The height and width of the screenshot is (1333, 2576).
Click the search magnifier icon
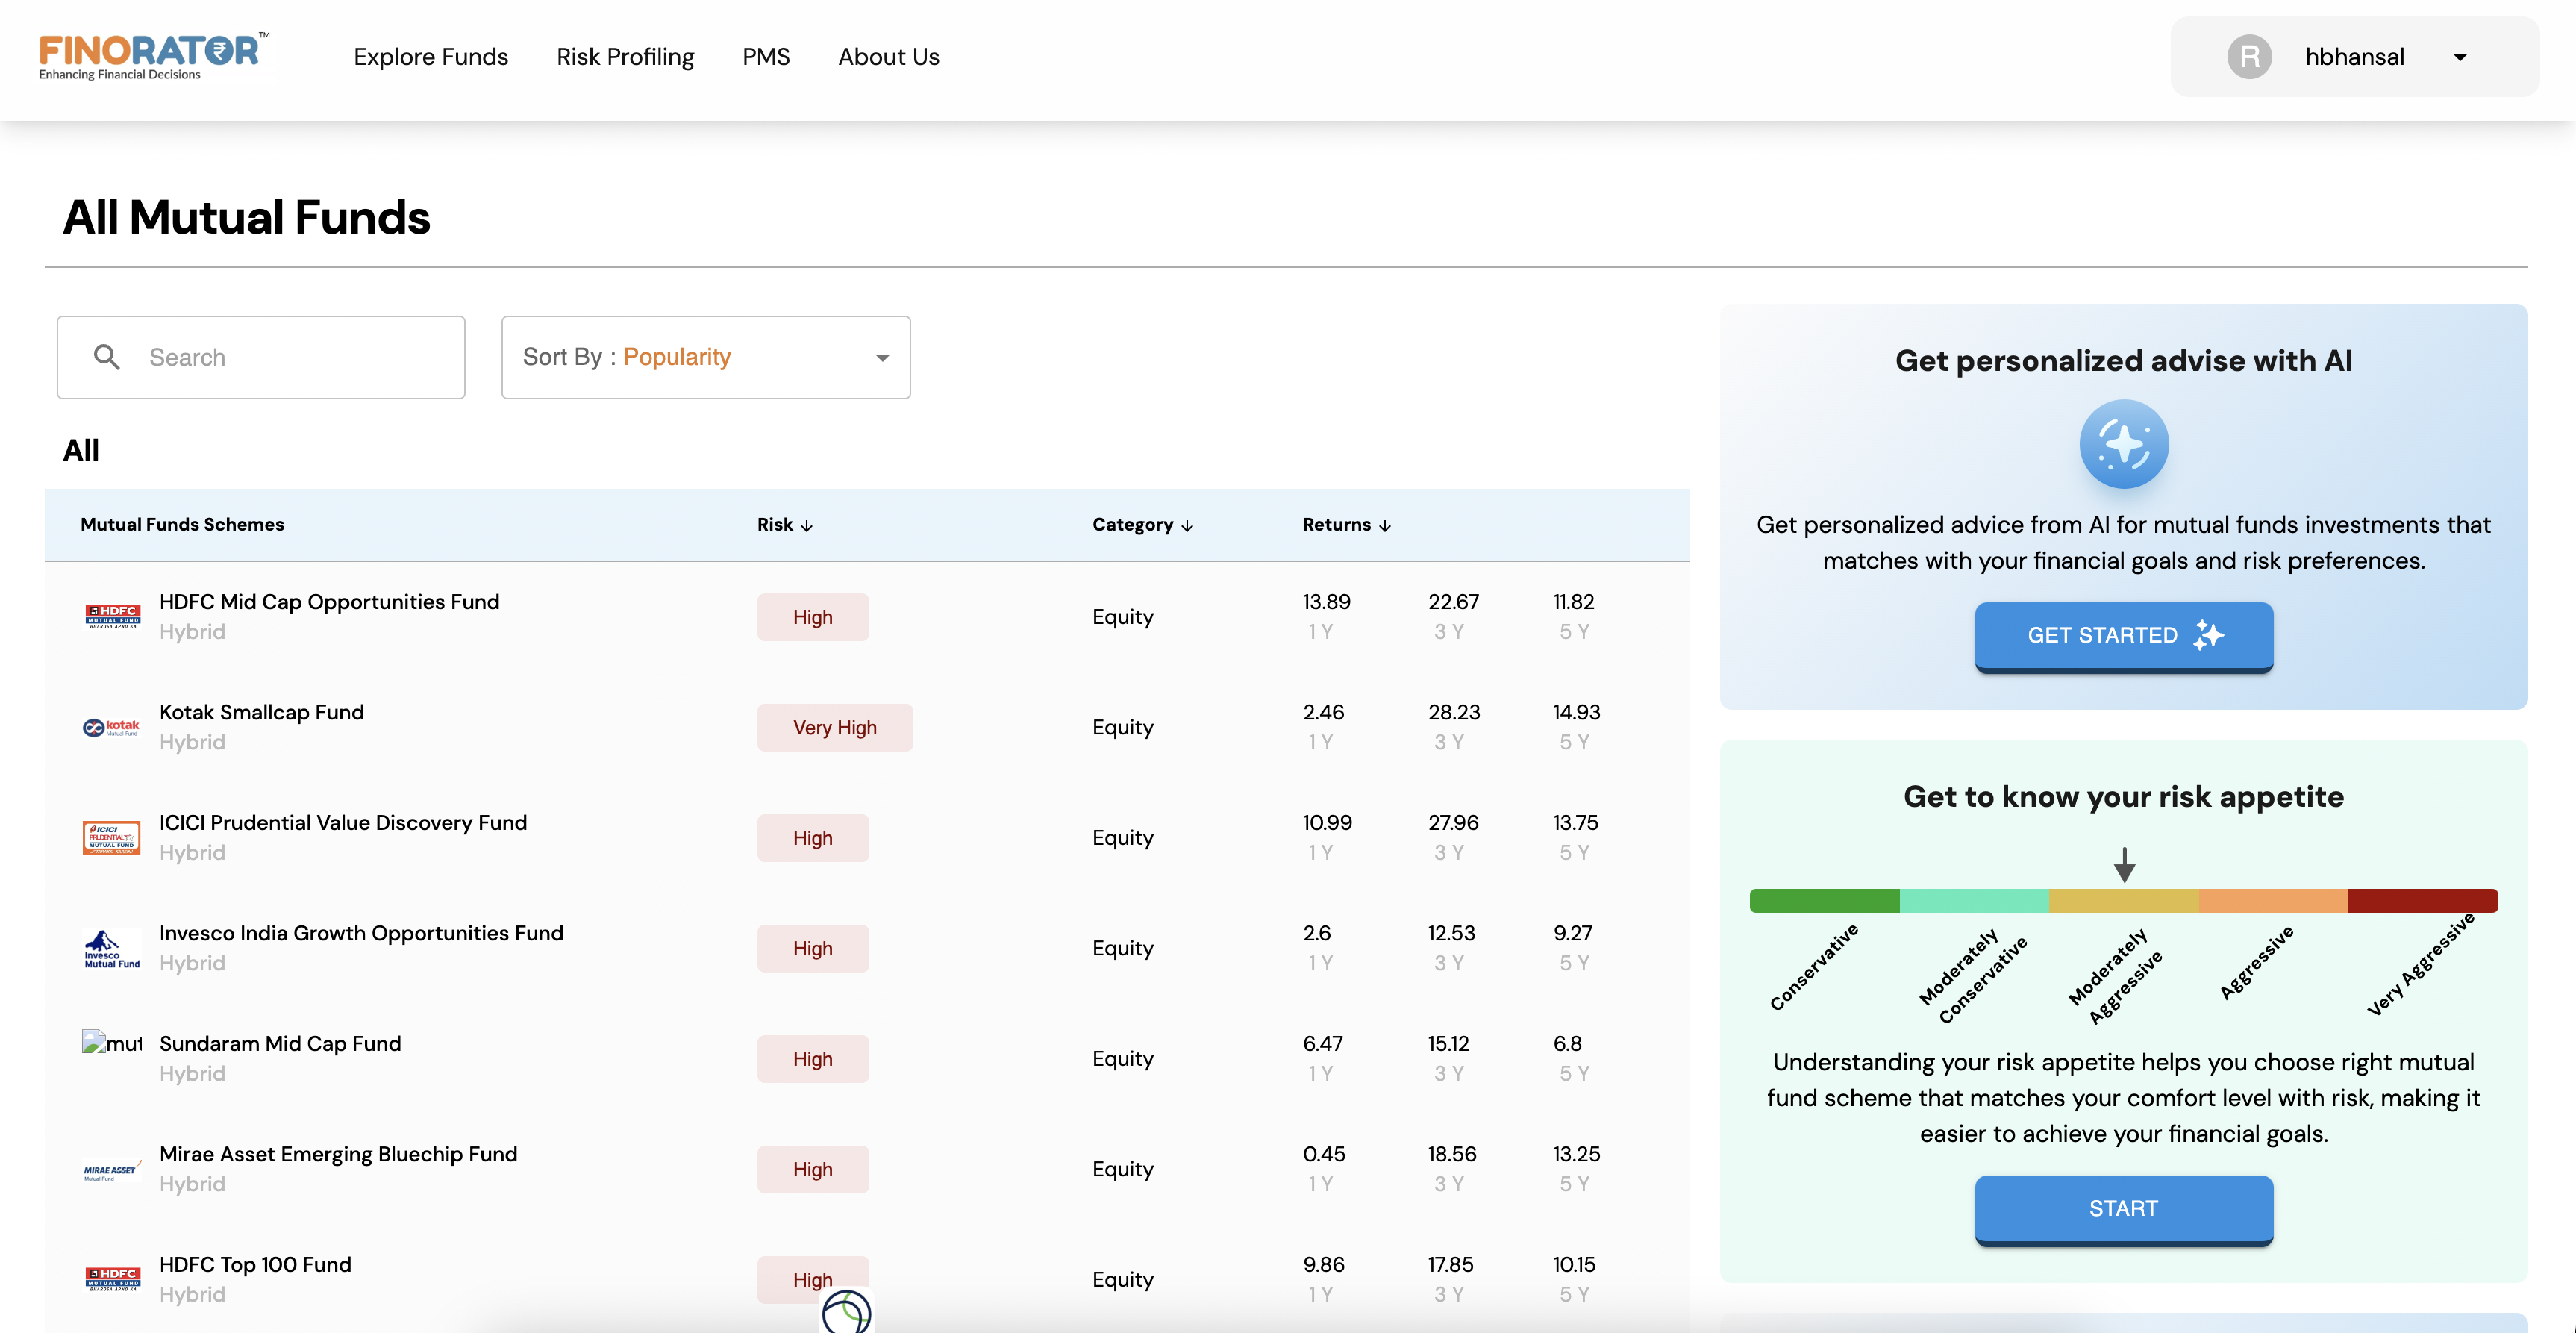click(x=107, y=357)
